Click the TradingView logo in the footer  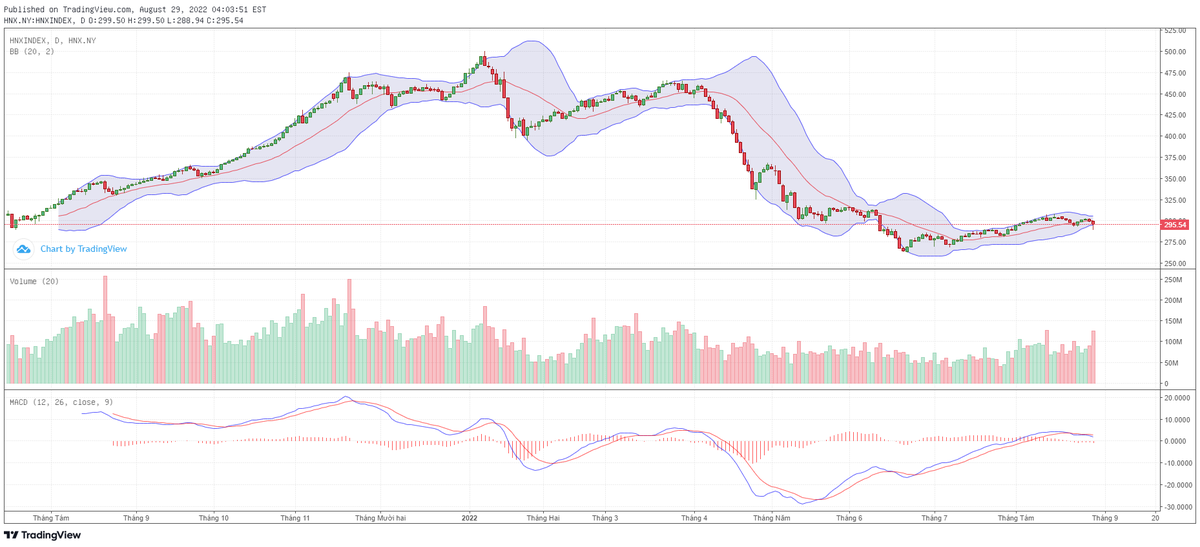tap(44, 535)
